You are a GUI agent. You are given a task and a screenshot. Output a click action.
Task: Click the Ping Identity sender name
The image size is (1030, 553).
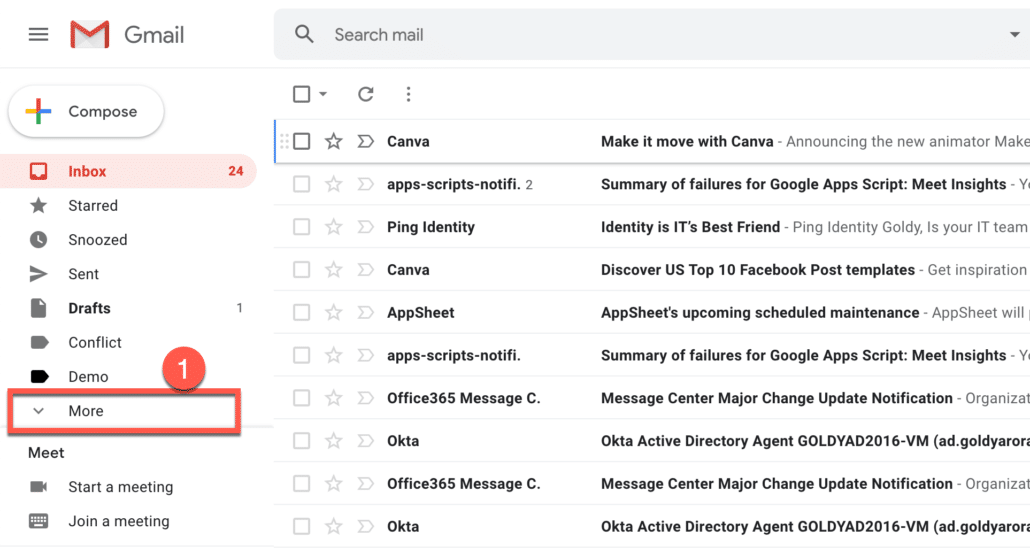431,227
